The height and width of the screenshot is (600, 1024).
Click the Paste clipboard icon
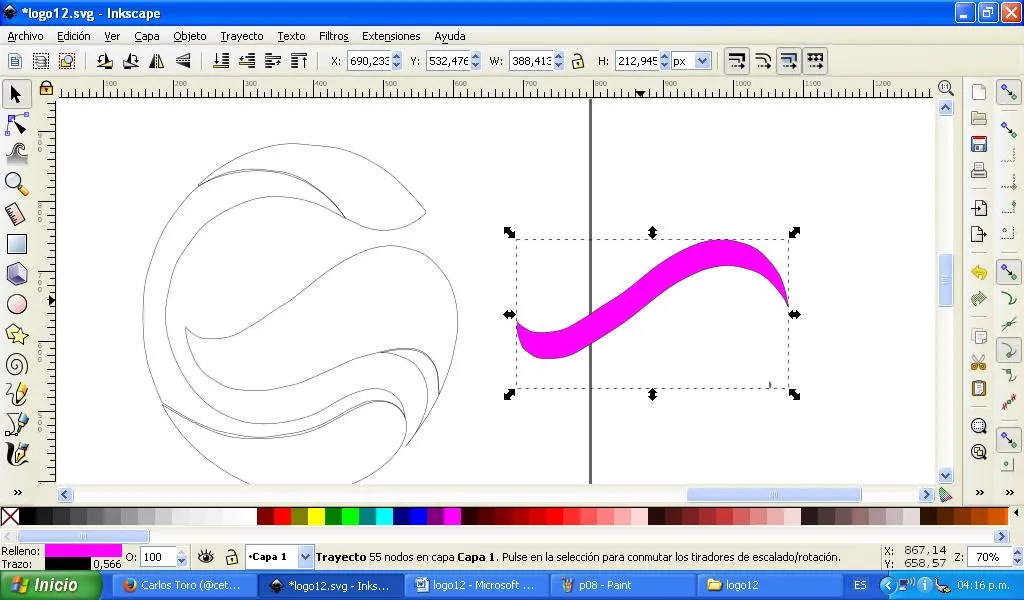click(978, 388)
